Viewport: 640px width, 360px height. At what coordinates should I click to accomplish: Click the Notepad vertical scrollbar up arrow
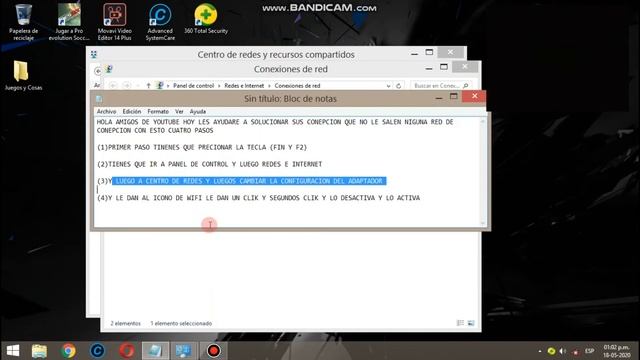point(483,122)
